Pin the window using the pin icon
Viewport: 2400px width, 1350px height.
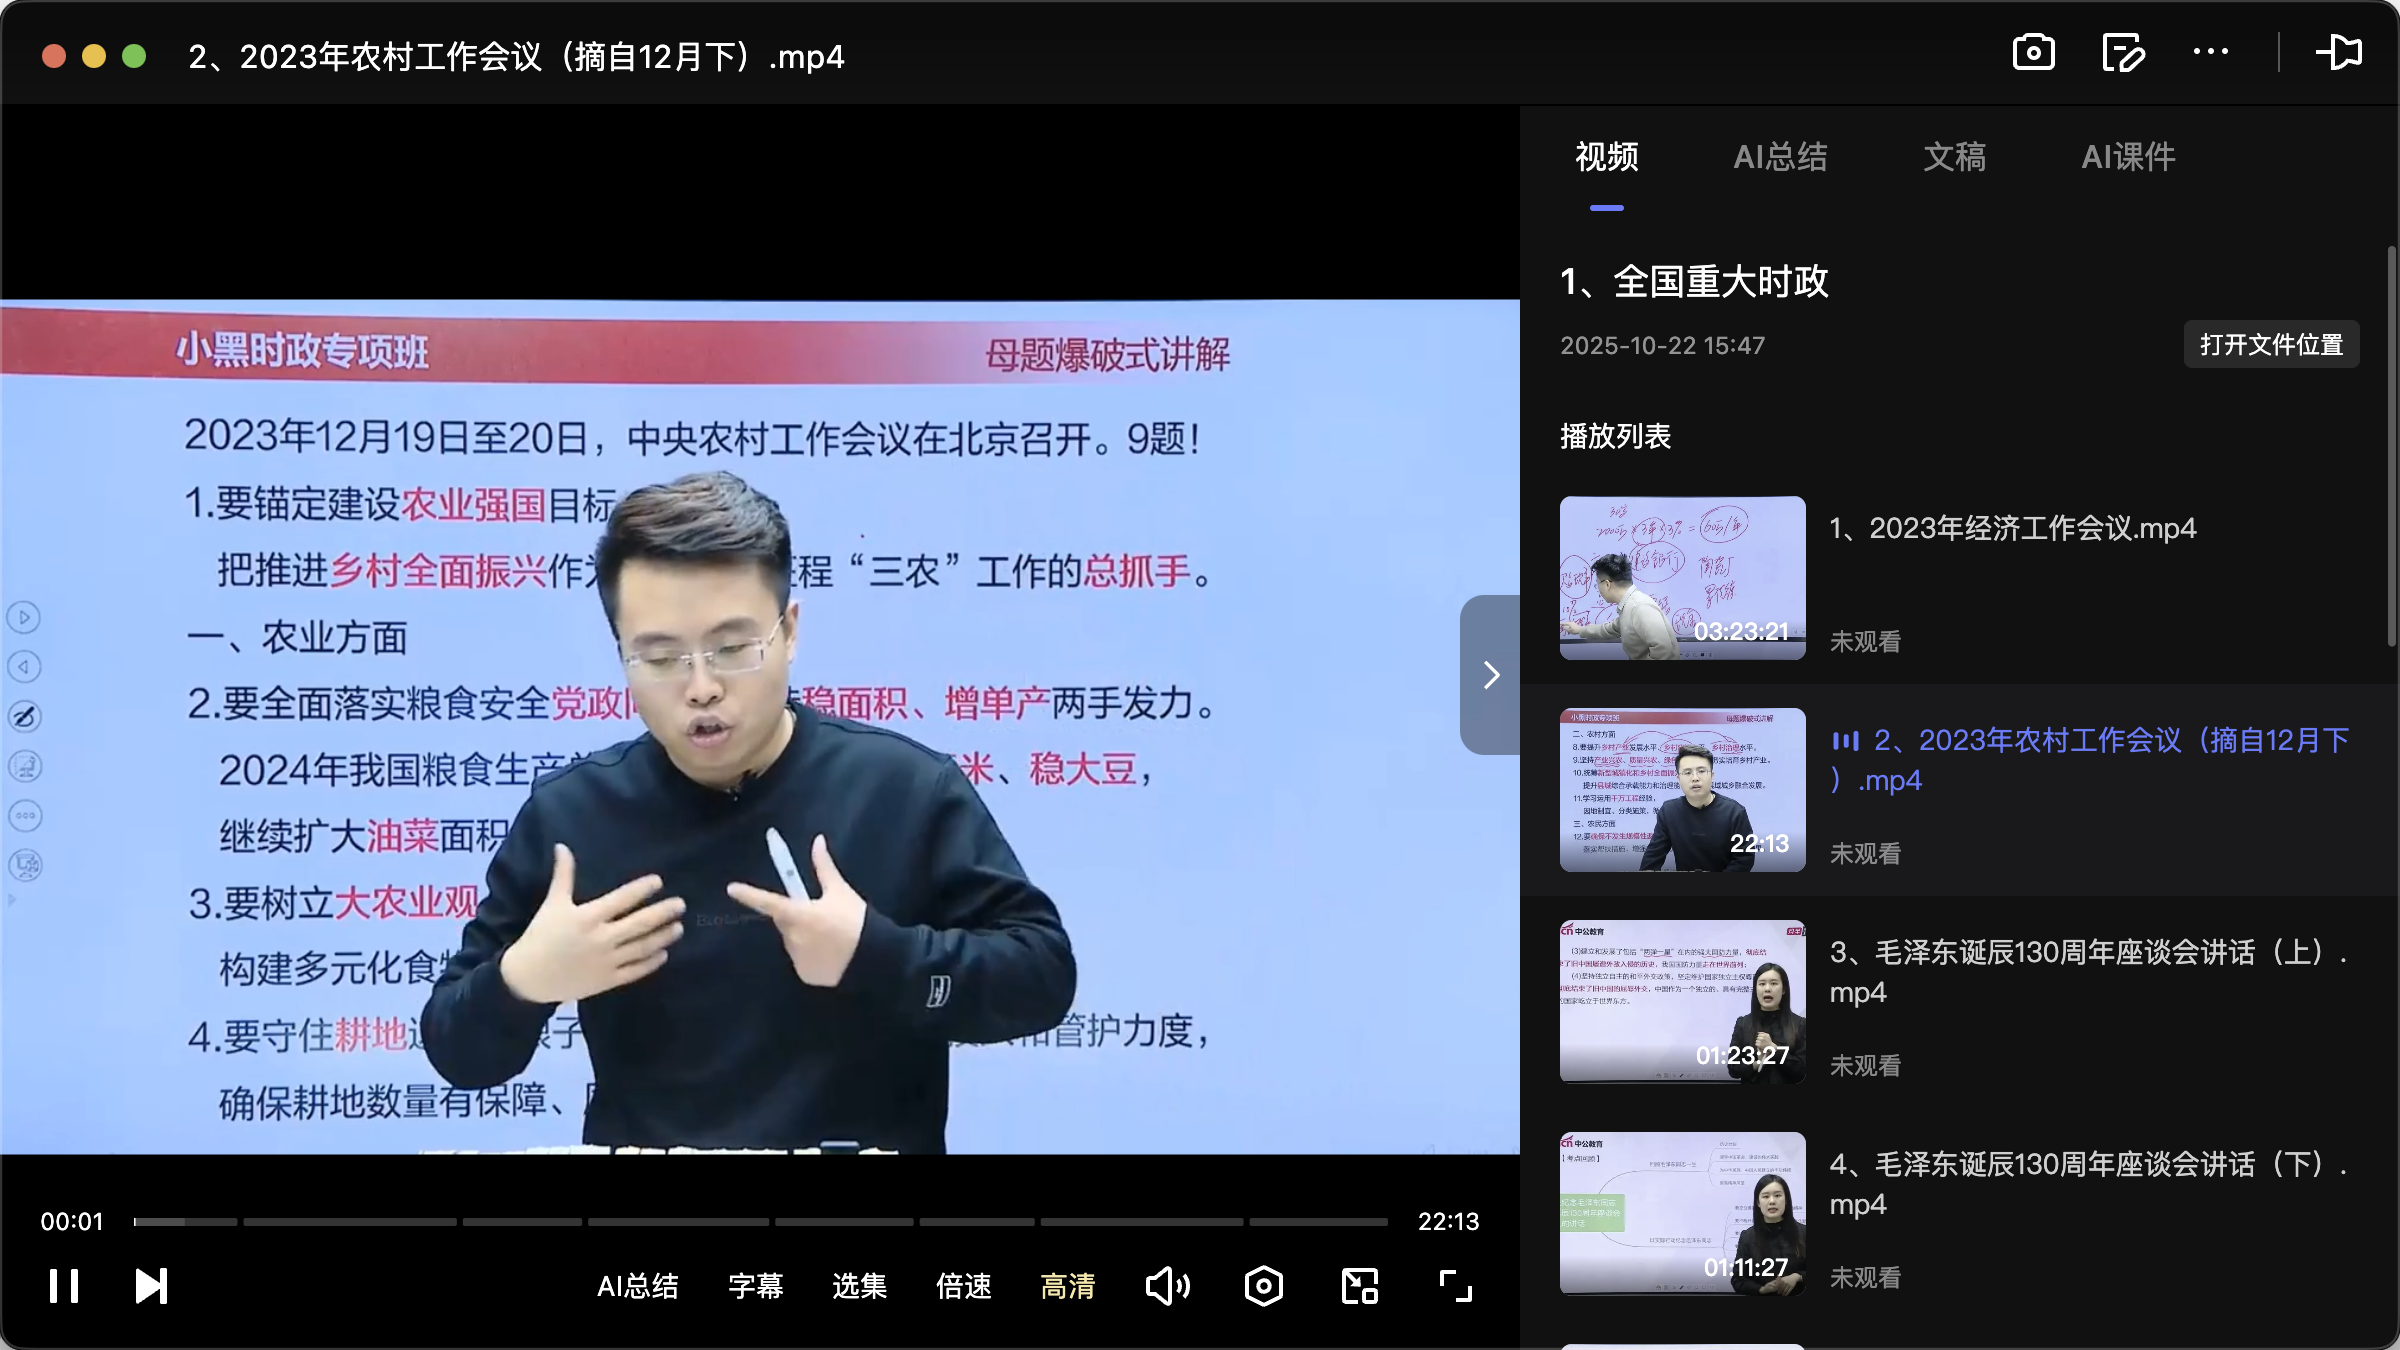click(x=2341, y=53)
